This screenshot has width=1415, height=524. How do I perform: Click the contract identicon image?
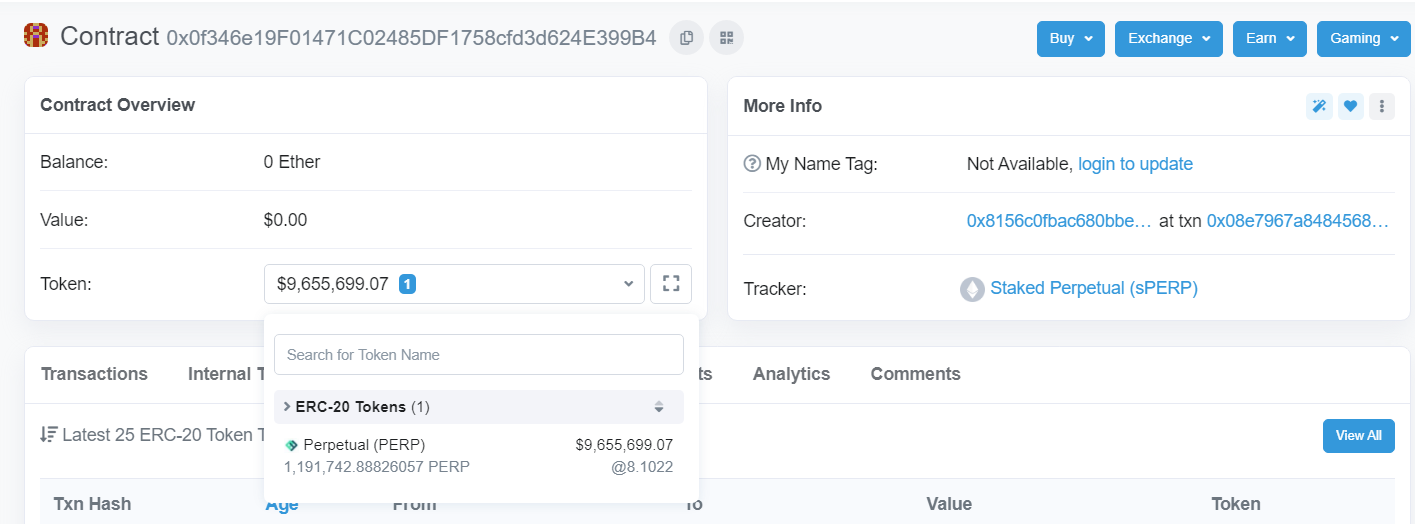pos(36,37)
